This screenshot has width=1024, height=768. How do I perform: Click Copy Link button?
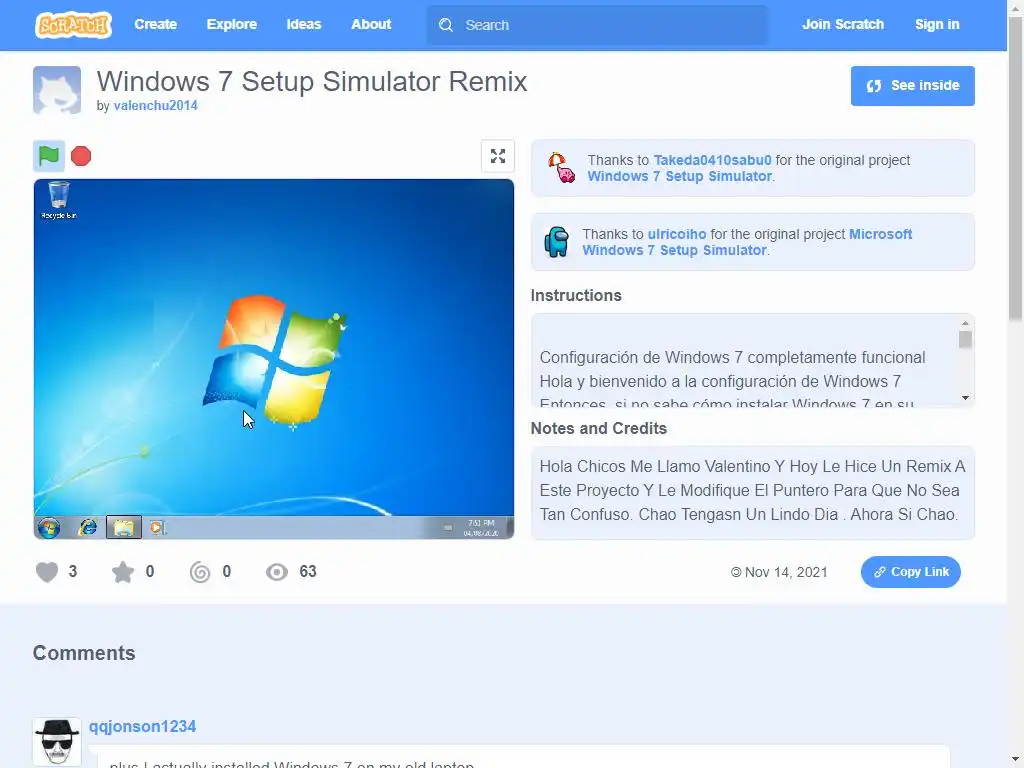(x=910, y=572)
